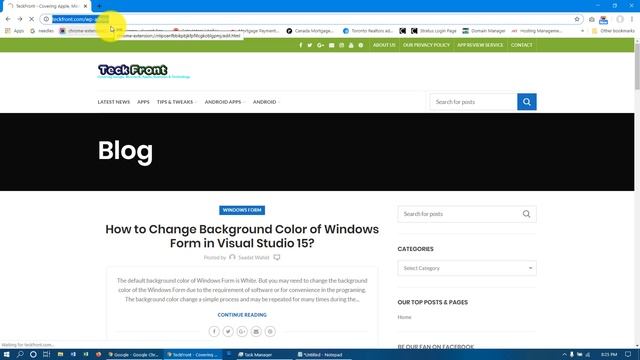Expand the Other bookmarks folder

[613, 31]
